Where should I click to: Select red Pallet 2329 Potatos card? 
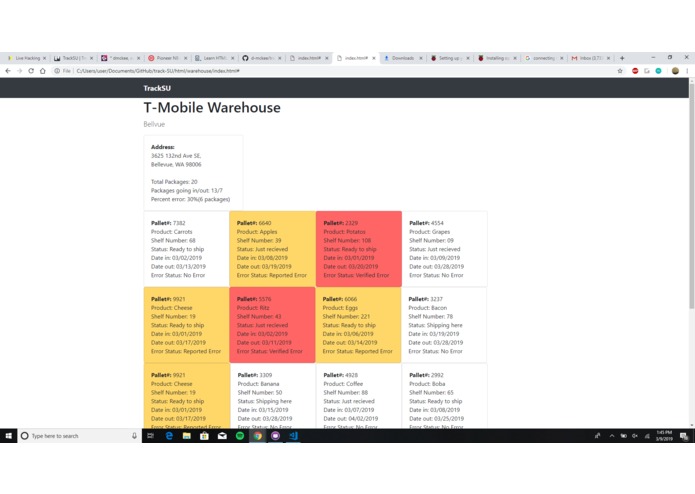[359, 249]
